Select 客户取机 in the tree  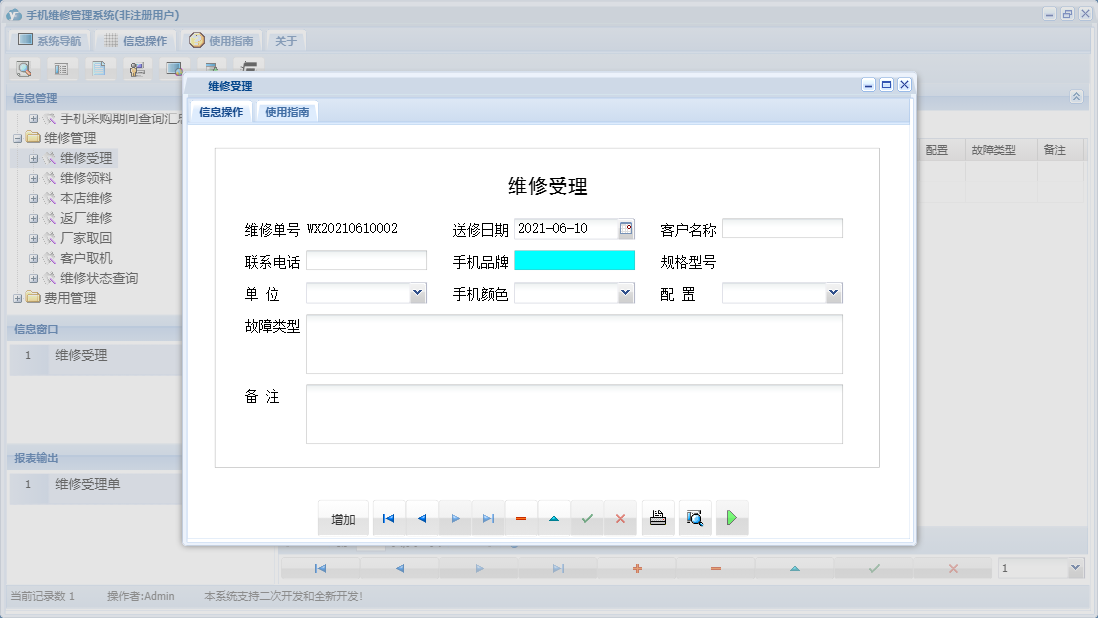[86, 258]
